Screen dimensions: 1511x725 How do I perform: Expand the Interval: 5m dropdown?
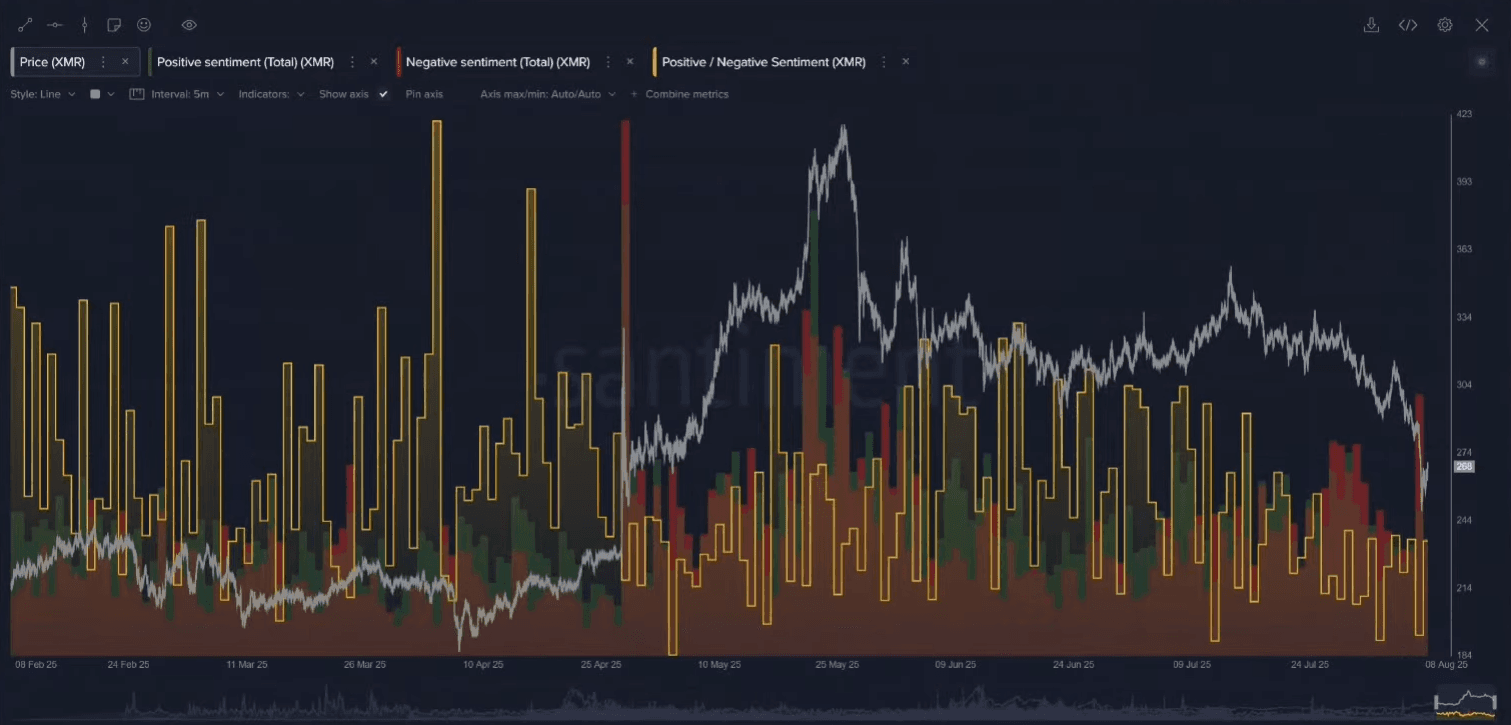[178, 94]
